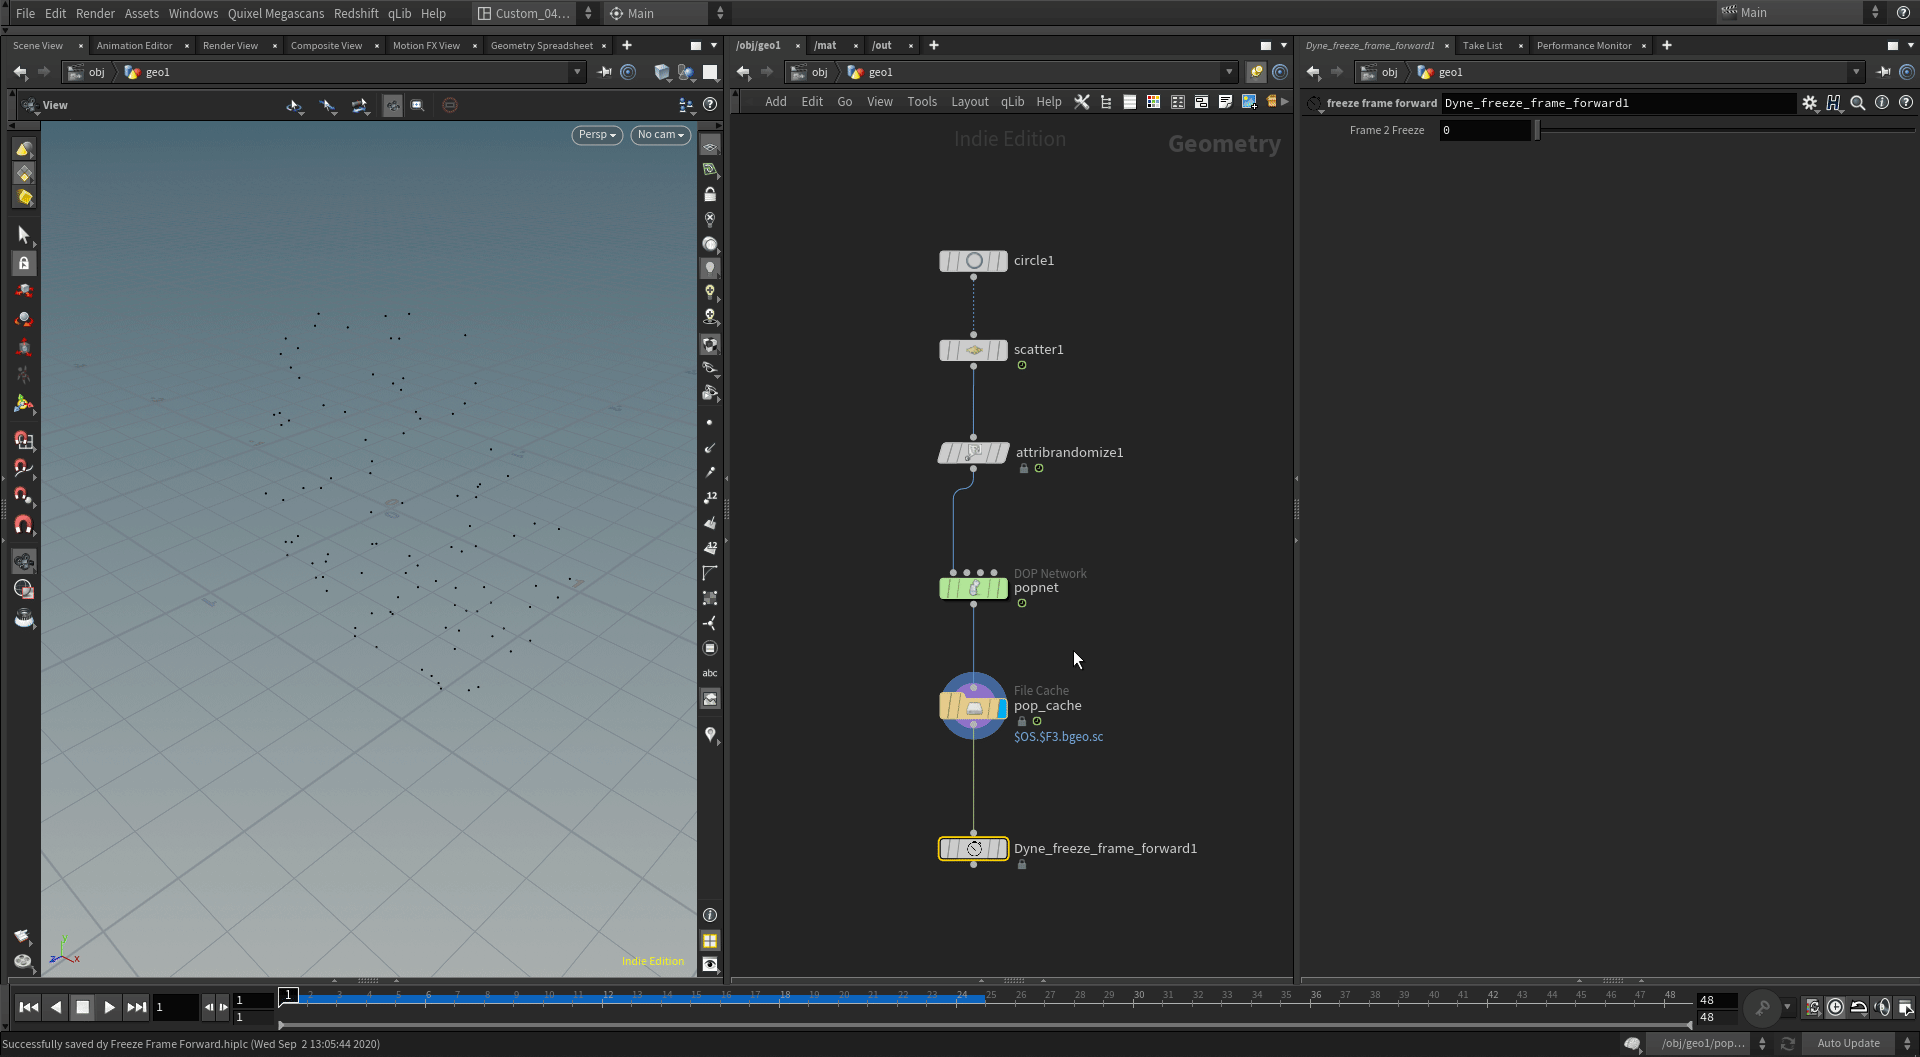
Task: Click the Frame 2 Freeze value field
Action: pyautogui.click(x=1485, y=130)
